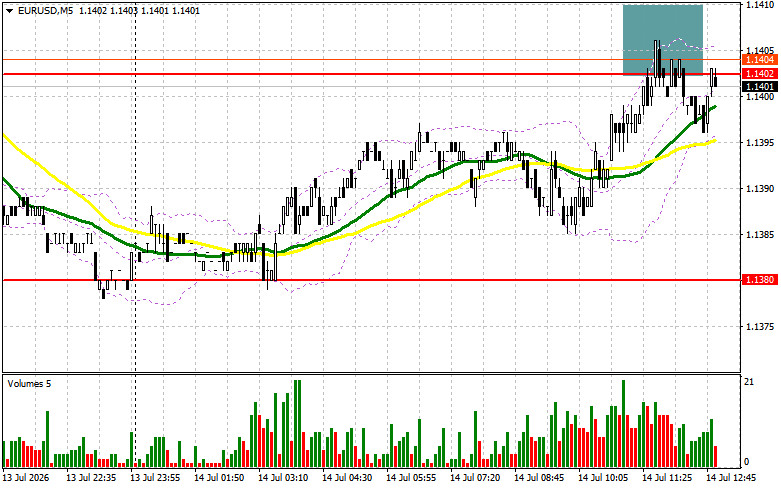The height and width of the screenshot is (489, 781).
Task: Click the tallest green volume bar near 03:10
Action: pos(297,423)
